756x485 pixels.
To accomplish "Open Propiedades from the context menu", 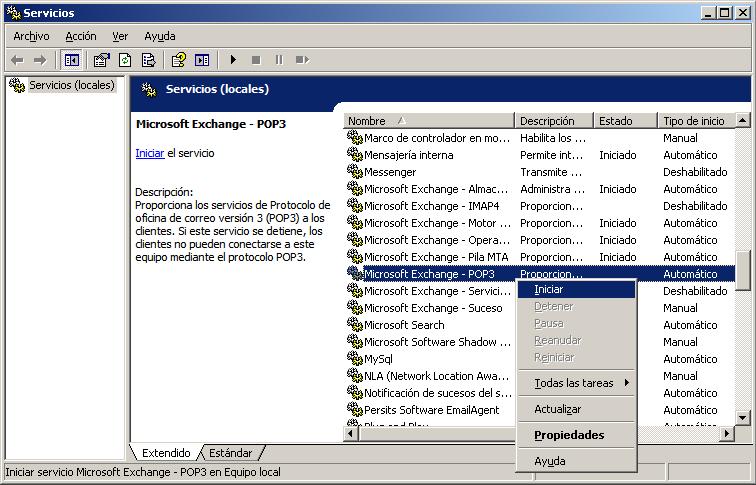I will coord(569,435).
